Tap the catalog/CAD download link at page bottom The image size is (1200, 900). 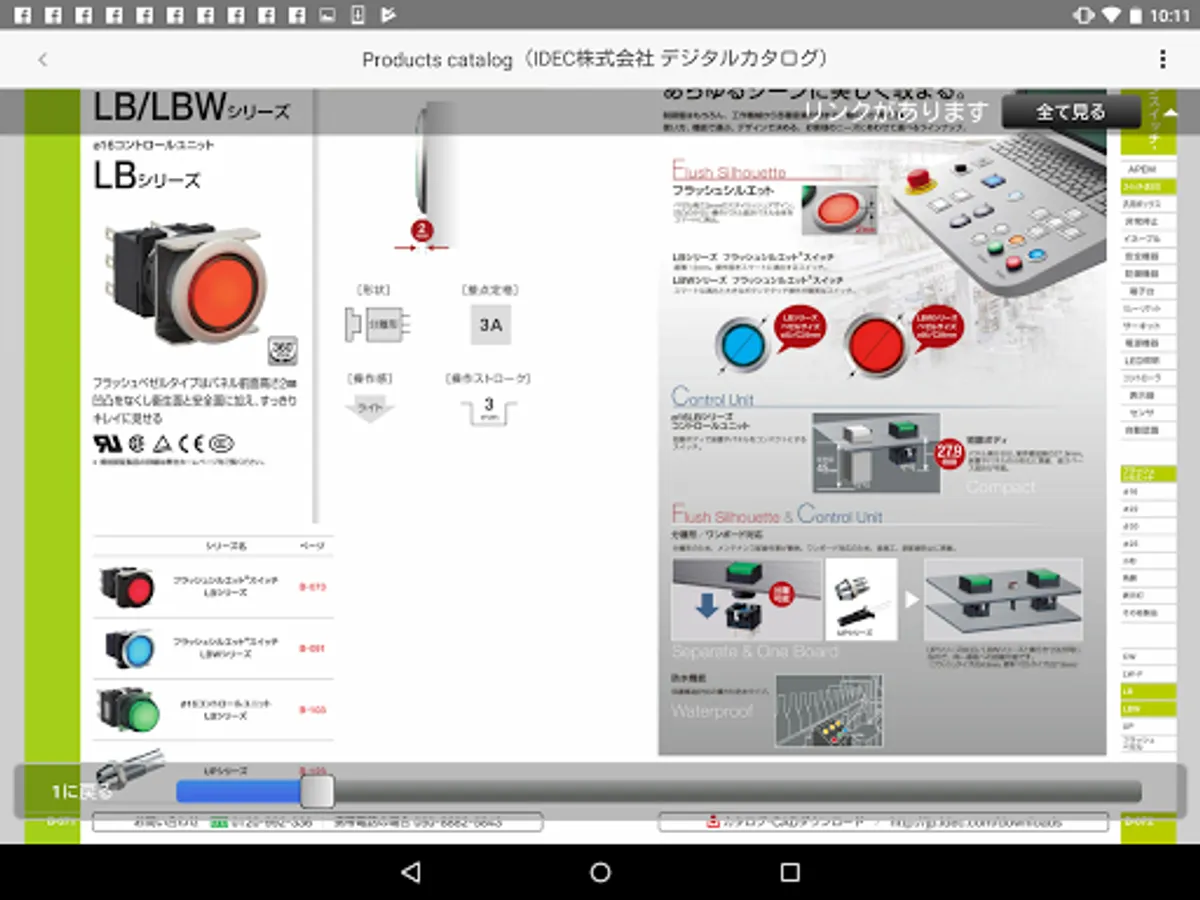(x=883, y=822)
